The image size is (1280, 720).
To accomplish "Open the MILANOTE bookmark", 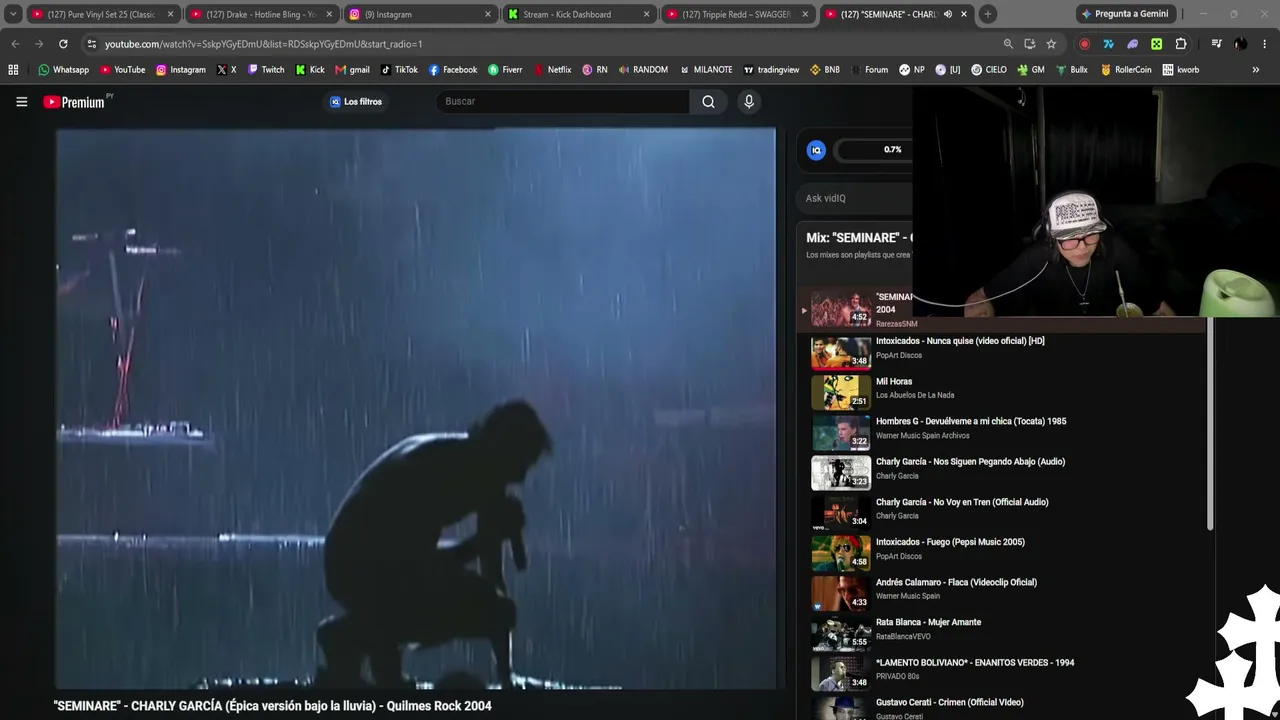I will click(706, 70).
